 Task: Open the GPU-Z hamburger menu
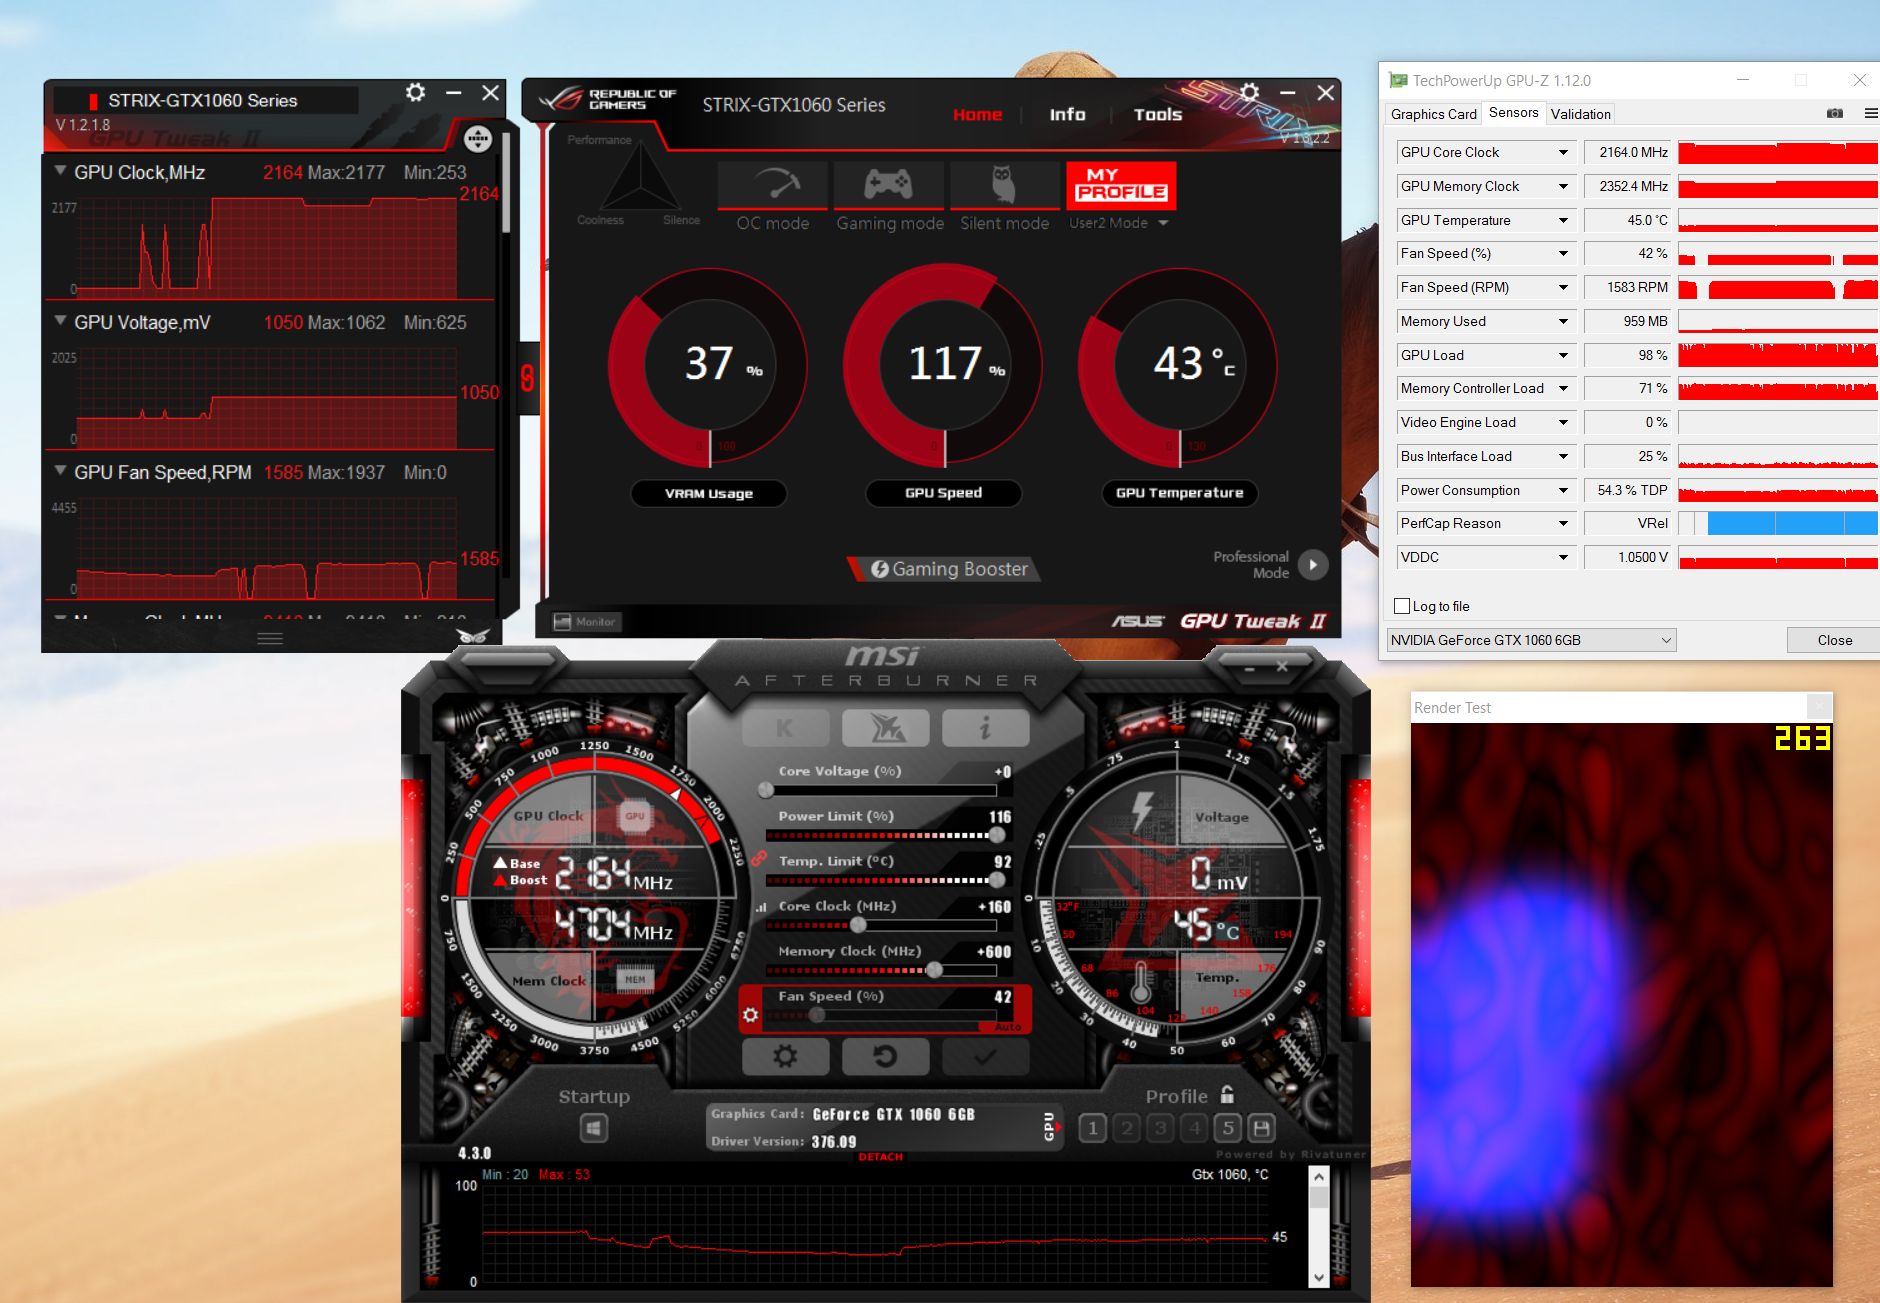click(x=1871, y=114)
